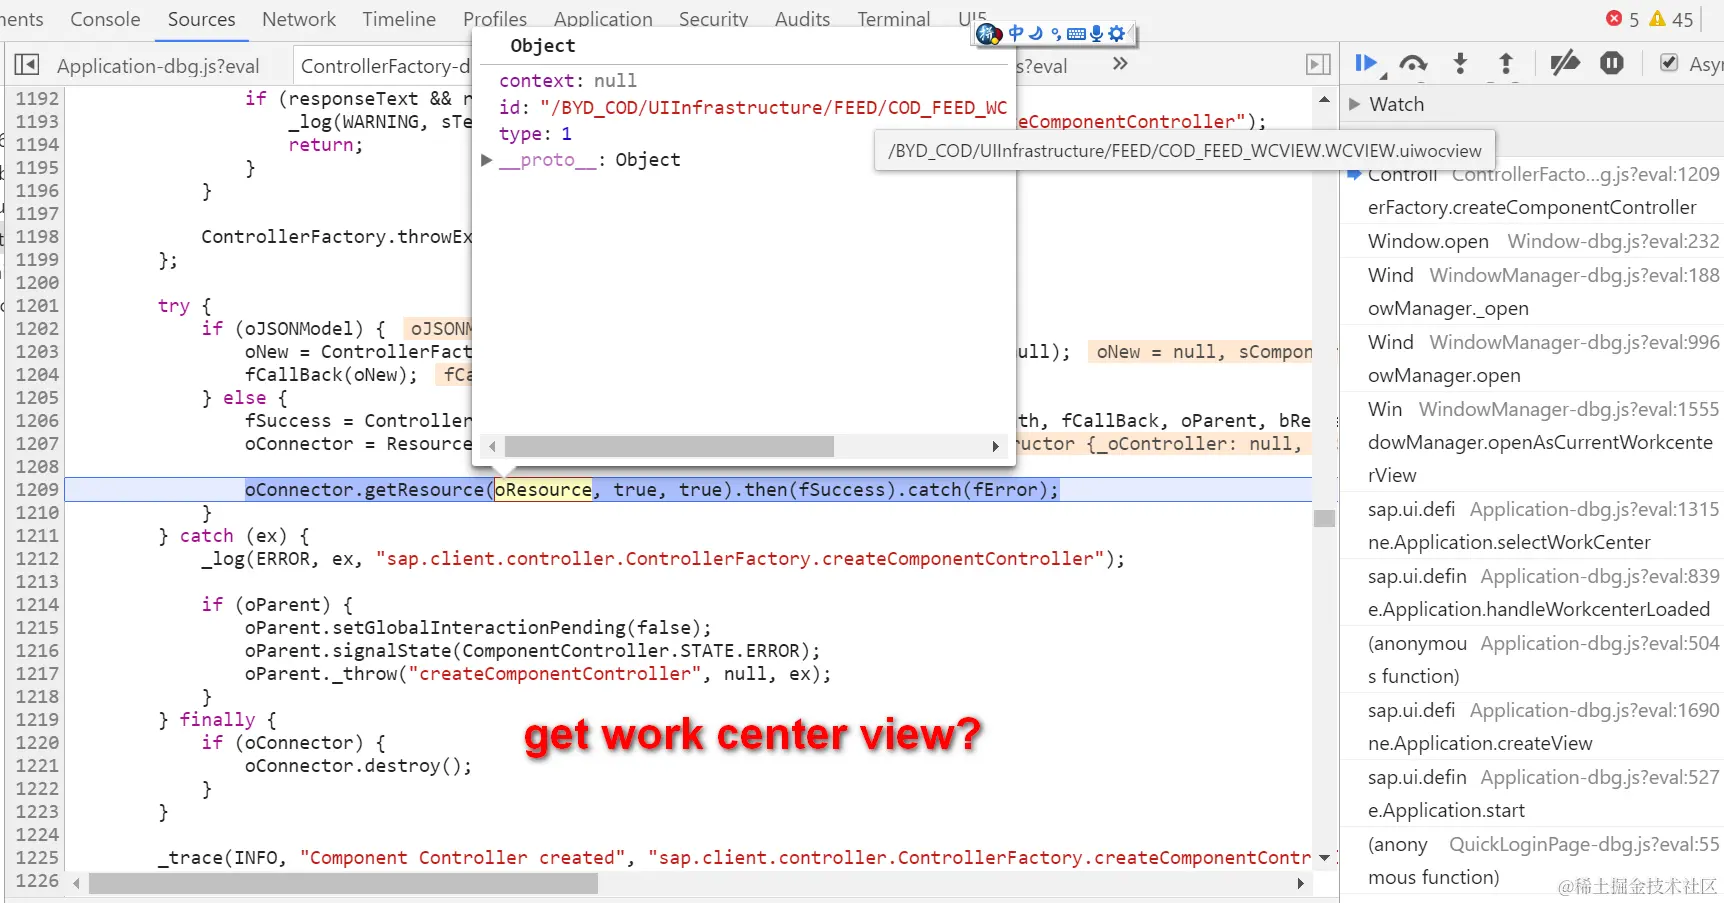Open the Terminal tab
The height and width of the screenshot is (903, 1724).
[x=893, y=19]
